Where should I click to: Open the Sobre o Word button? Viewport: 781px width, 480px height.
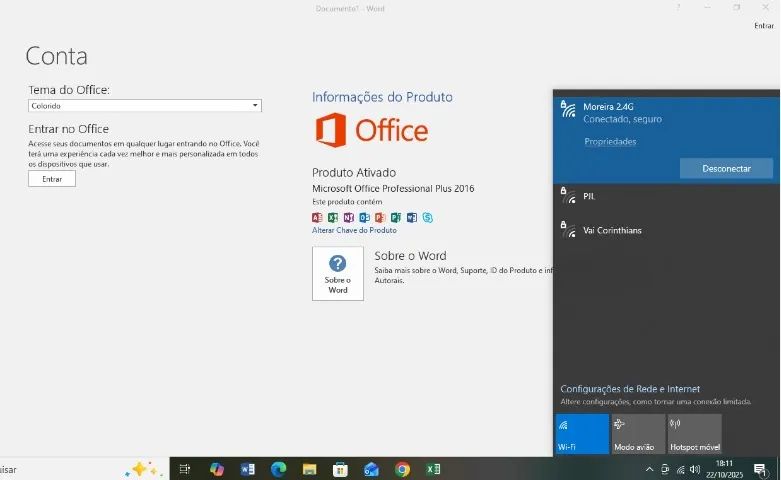point(338,273)
